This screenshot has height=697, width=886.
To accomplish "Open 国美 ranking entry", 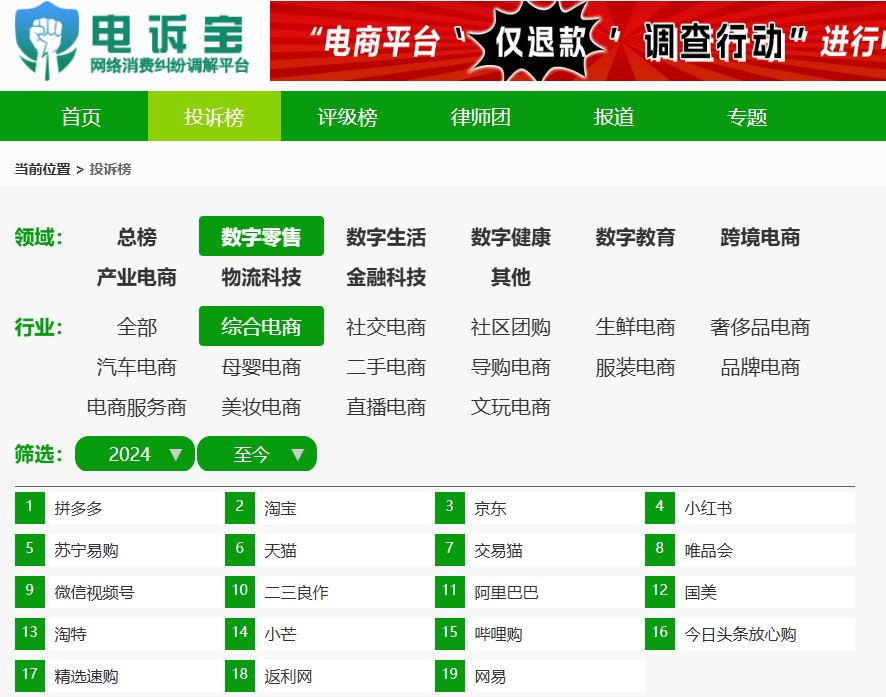I will [x=750, y=592].
